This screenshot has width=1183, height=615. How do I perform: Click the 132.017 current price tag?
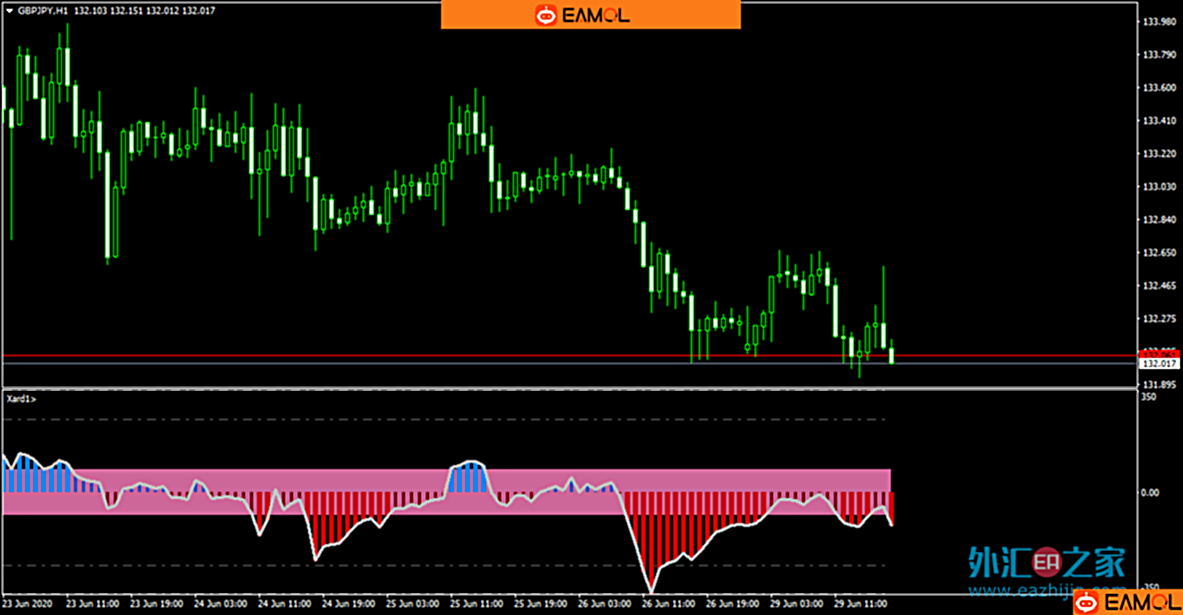1158,365
